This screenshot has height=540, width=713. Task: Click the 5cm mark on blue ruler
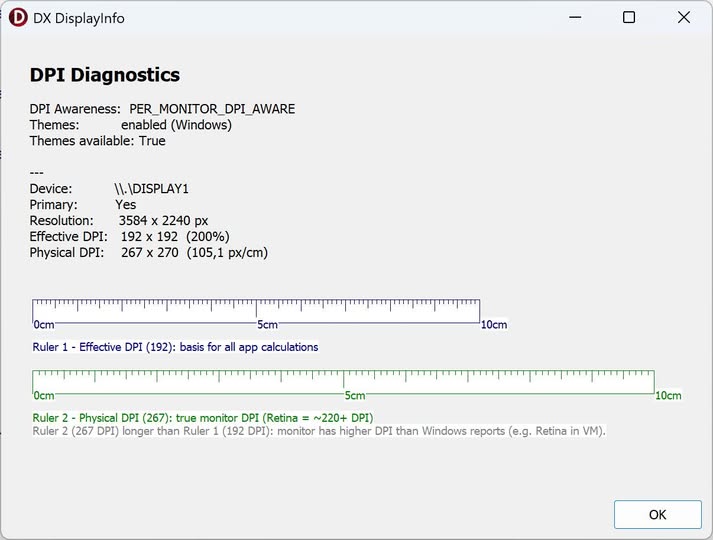[x=267, y=325]
